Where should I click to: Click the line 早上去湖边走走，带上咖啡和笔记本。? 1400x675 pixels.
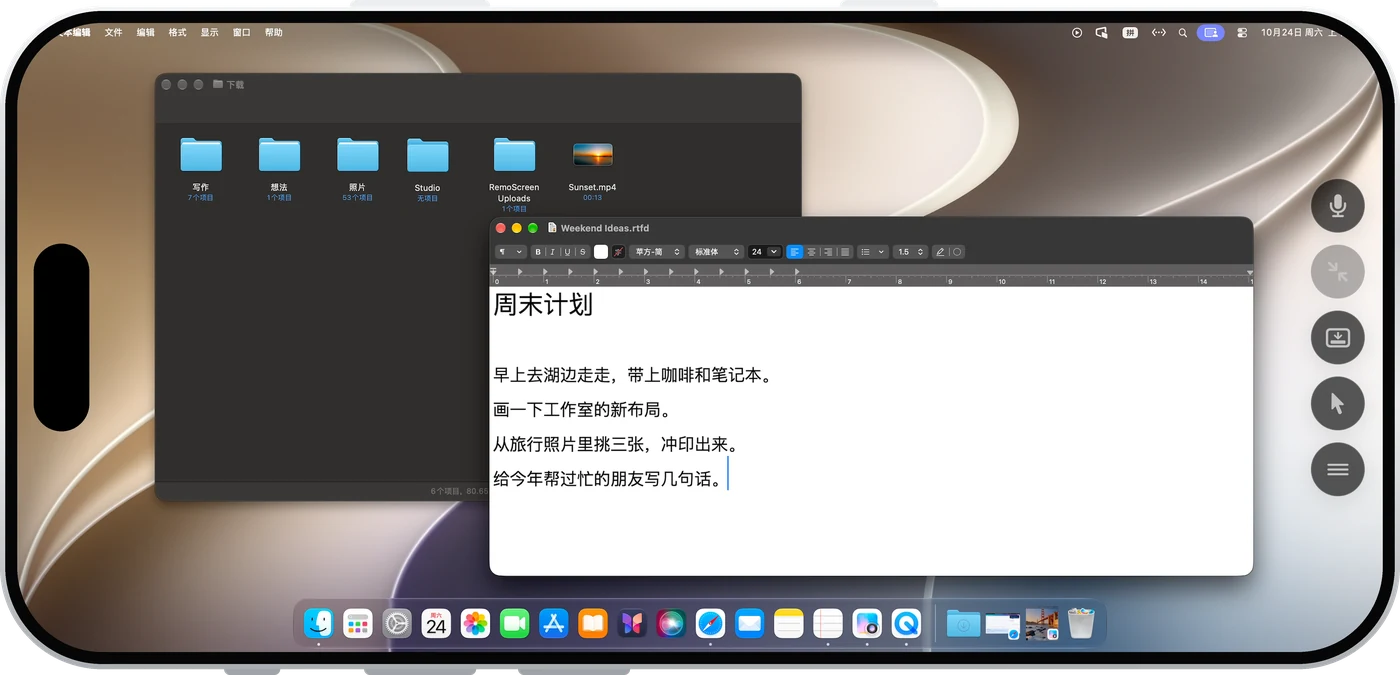[x=633, y=375]
